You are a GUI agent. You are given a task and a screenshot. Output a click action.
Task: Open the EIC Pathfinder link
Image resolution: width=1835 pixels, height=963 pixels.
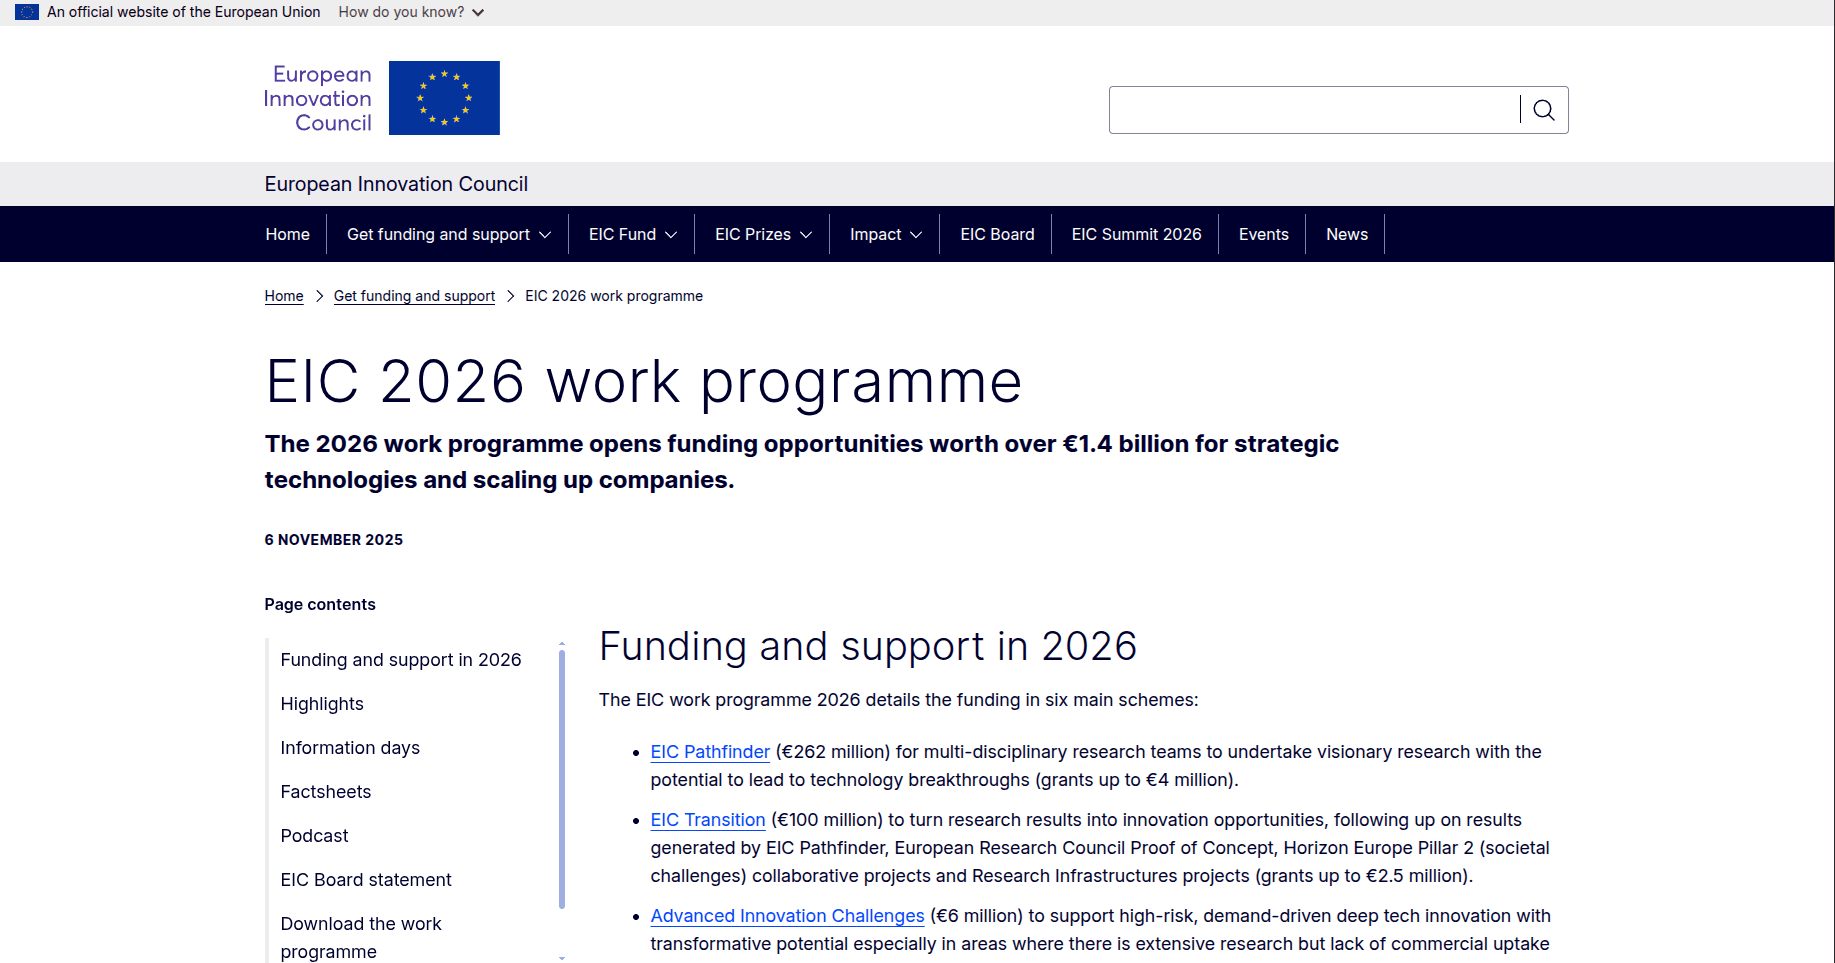pos(710,752)
